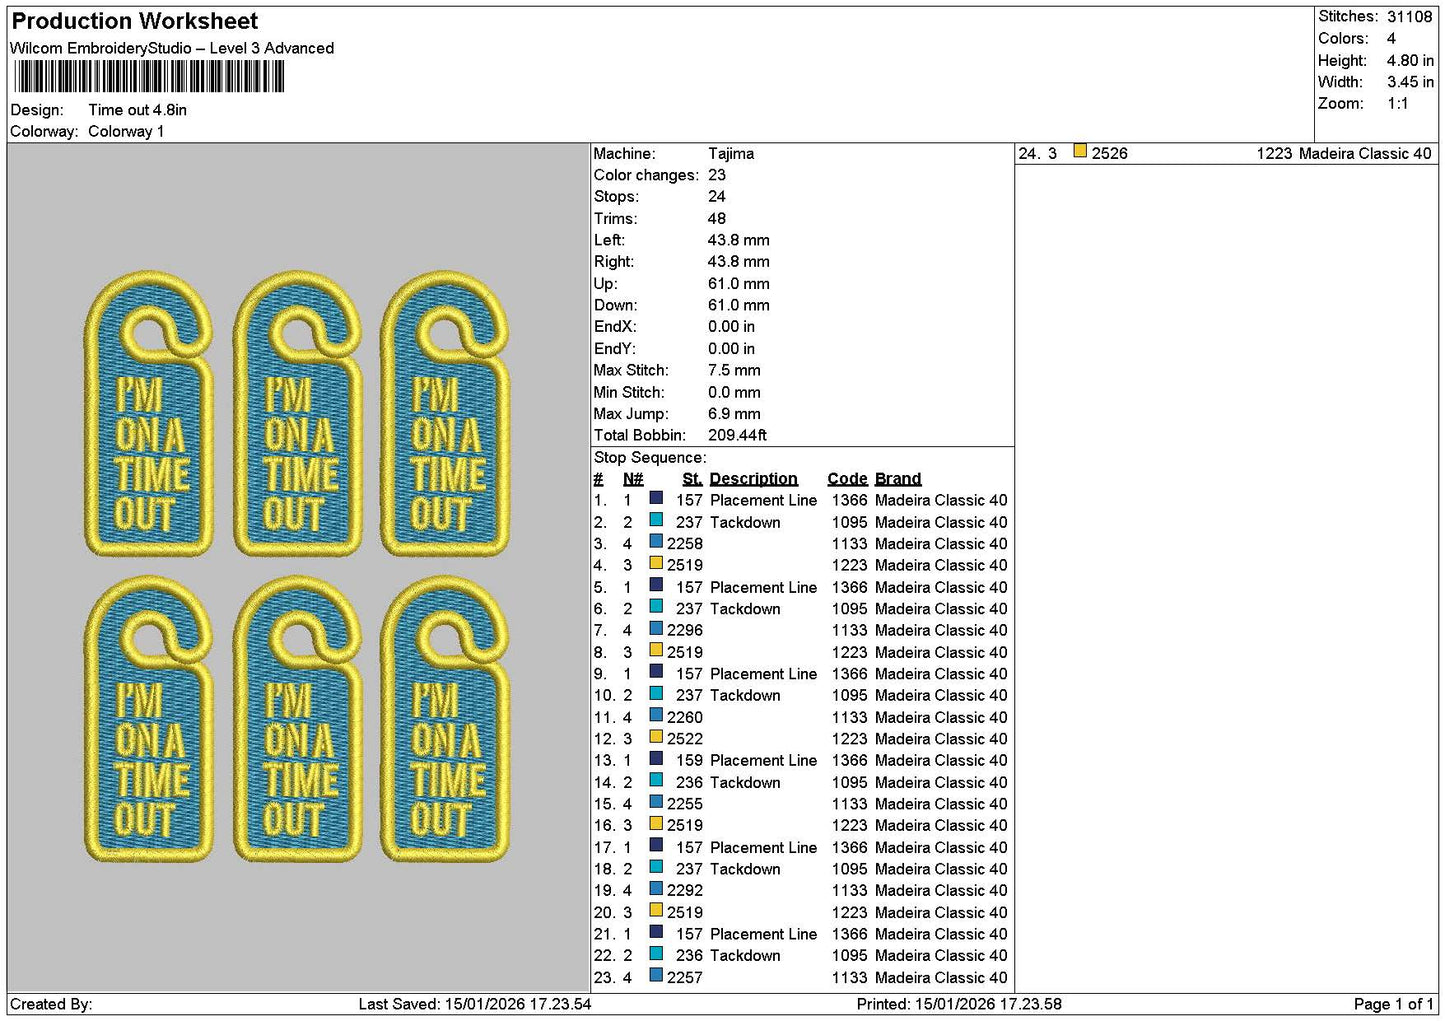Select the yellow swatch beside stitch count 2522

[x=656, y=738]
